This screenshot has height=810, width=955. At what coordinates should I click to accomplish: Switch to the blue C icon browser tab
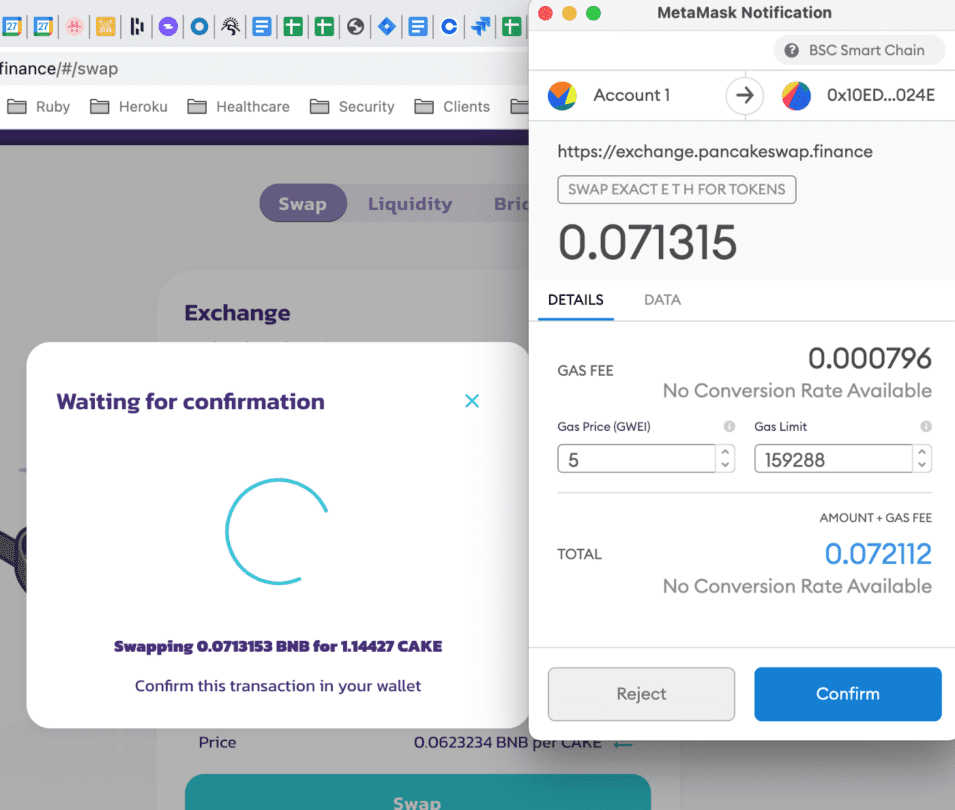tap(449, 26)
